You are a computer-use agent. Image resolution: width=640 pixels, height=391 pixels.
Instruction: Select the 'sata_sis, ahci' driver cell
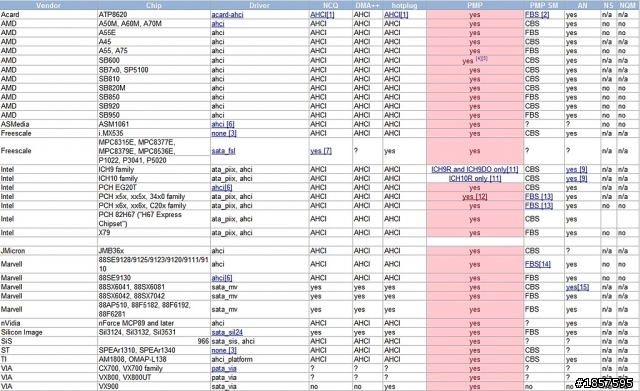click(260, 342)
